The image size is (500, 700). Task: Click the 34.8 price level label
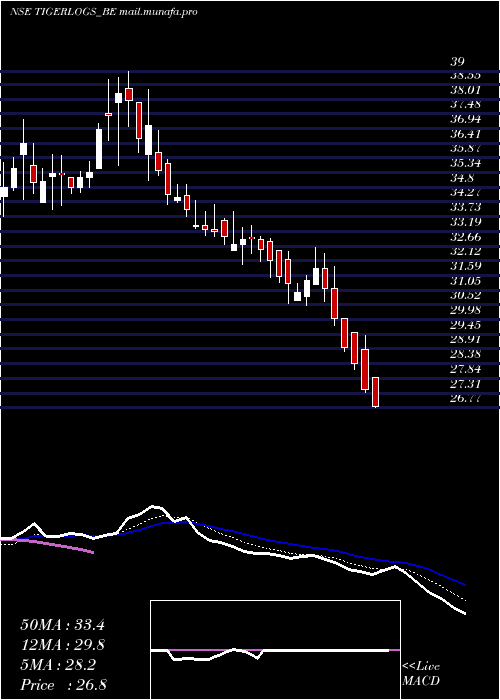462,178
